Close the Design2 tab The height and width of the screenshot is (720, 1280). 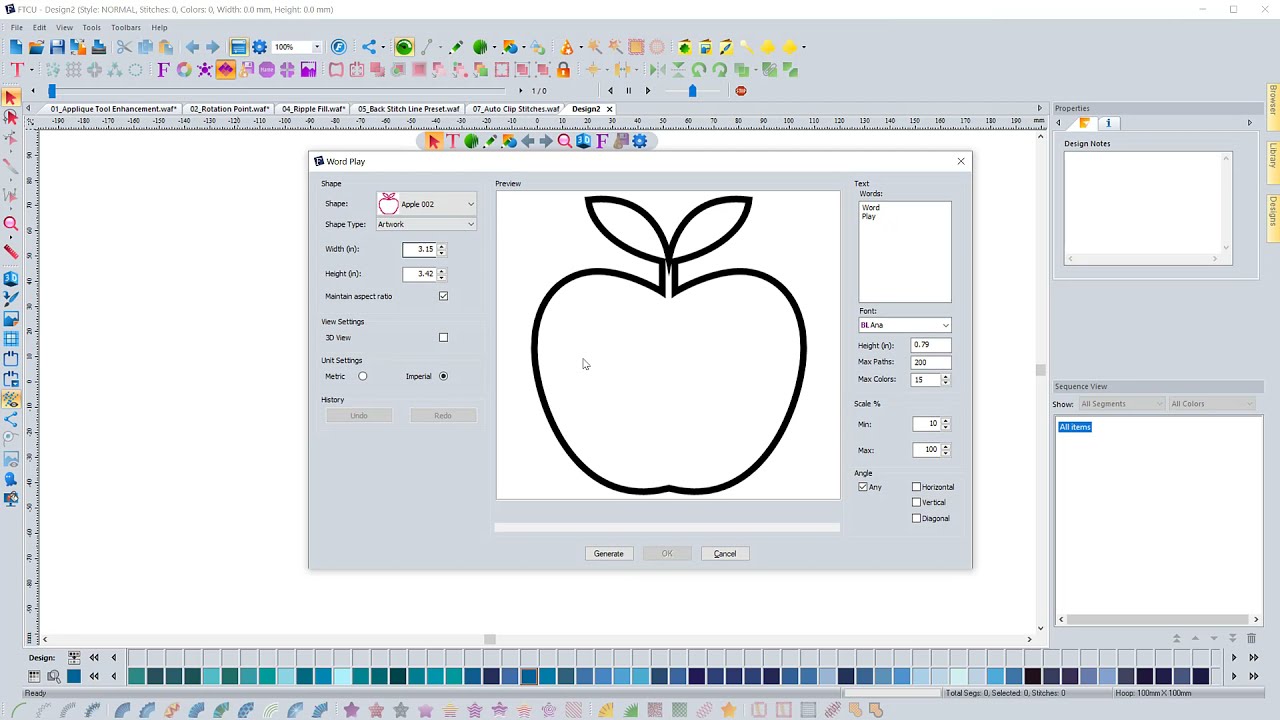pyautogui.click(x=609, y=109)
